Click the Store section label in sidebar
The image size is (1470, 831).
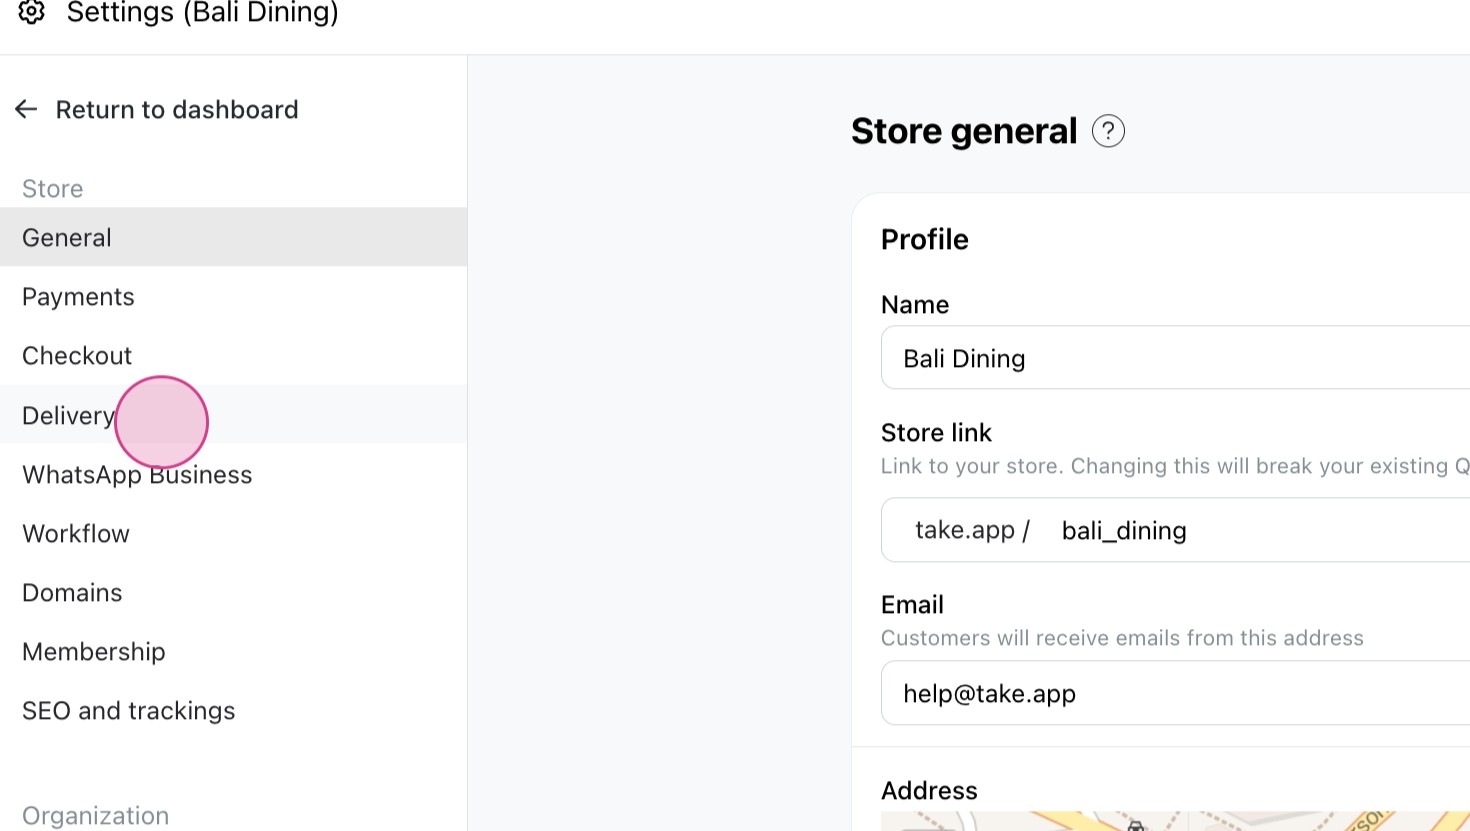coord(52,188)
